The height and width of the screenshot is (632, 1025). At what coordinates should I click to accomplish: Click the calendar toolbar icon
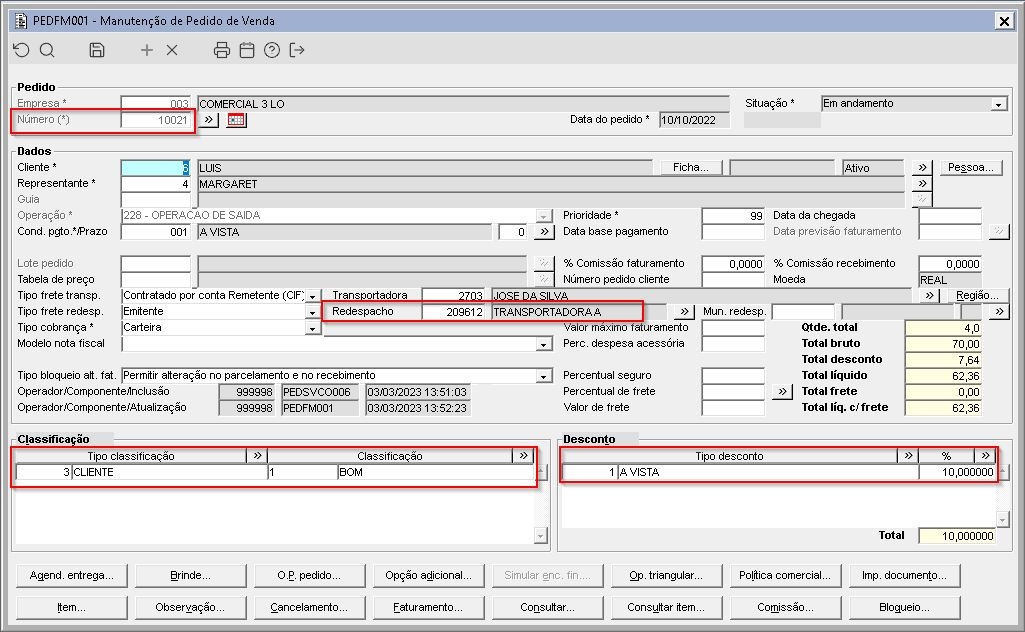coord(247,50)
